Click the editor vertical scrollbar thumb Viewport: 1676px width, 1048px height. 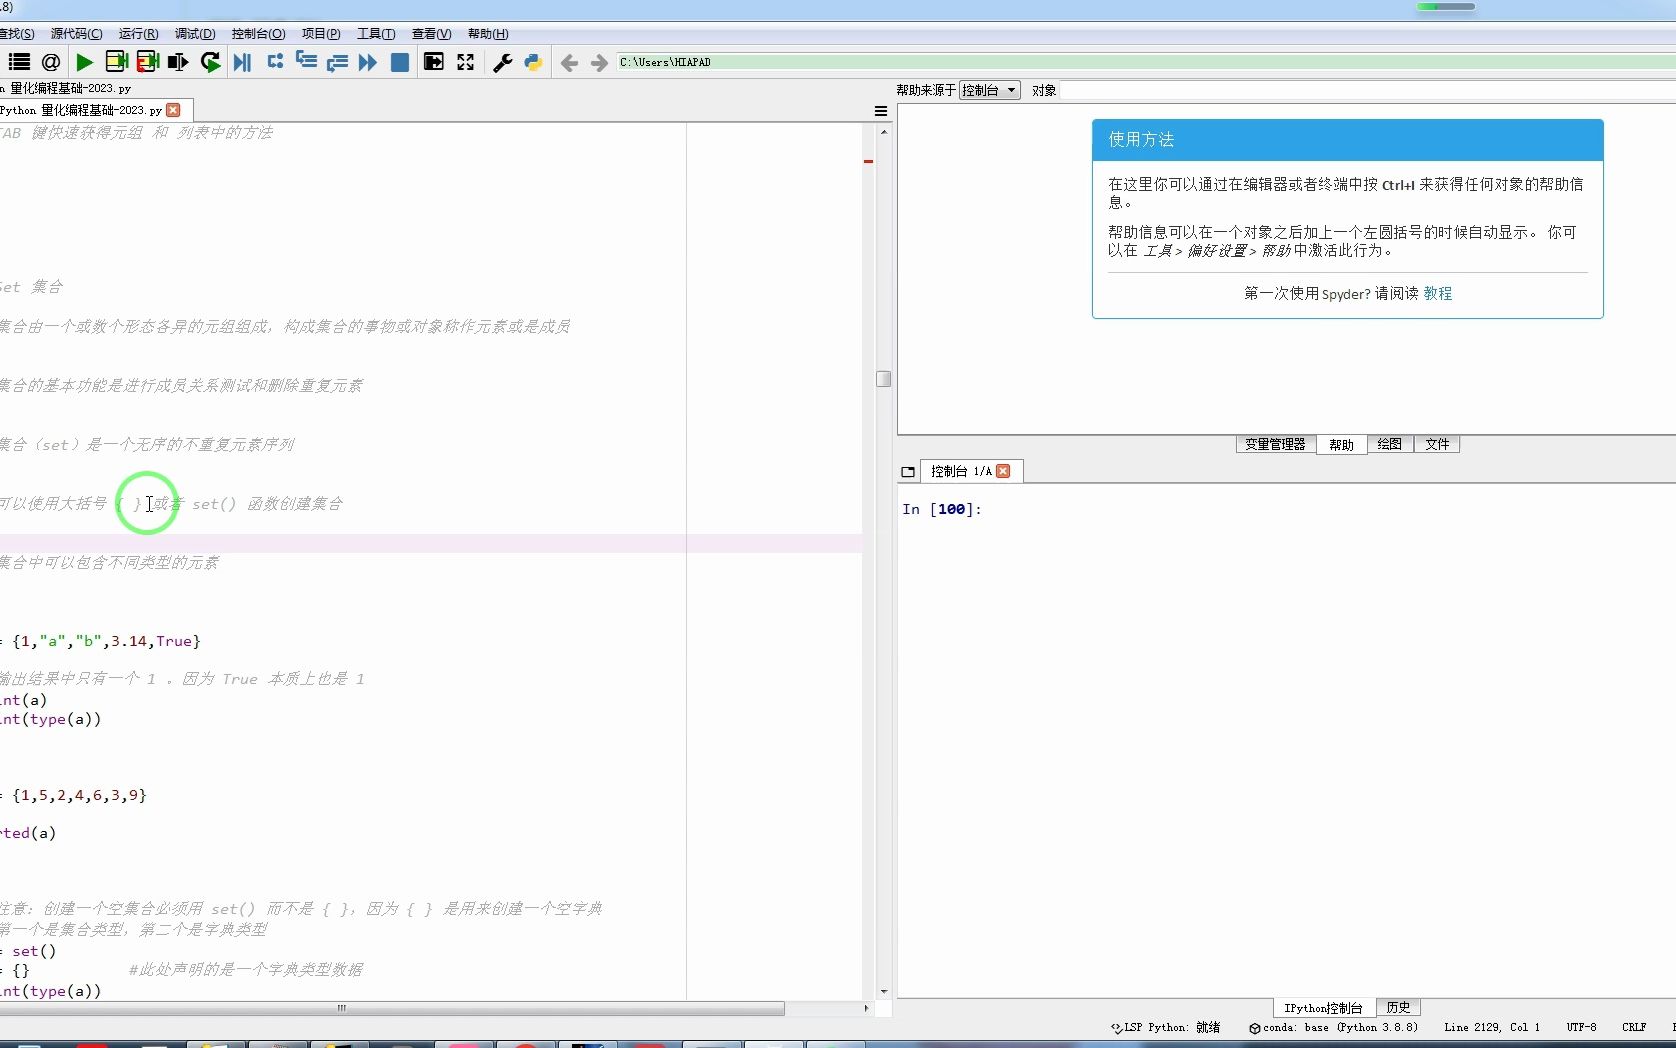(x=883, y=379)
